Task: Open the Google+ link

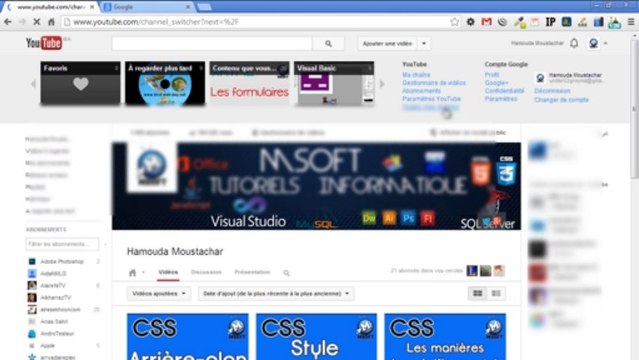Action: pyautogui.click(x=496, y=83)
